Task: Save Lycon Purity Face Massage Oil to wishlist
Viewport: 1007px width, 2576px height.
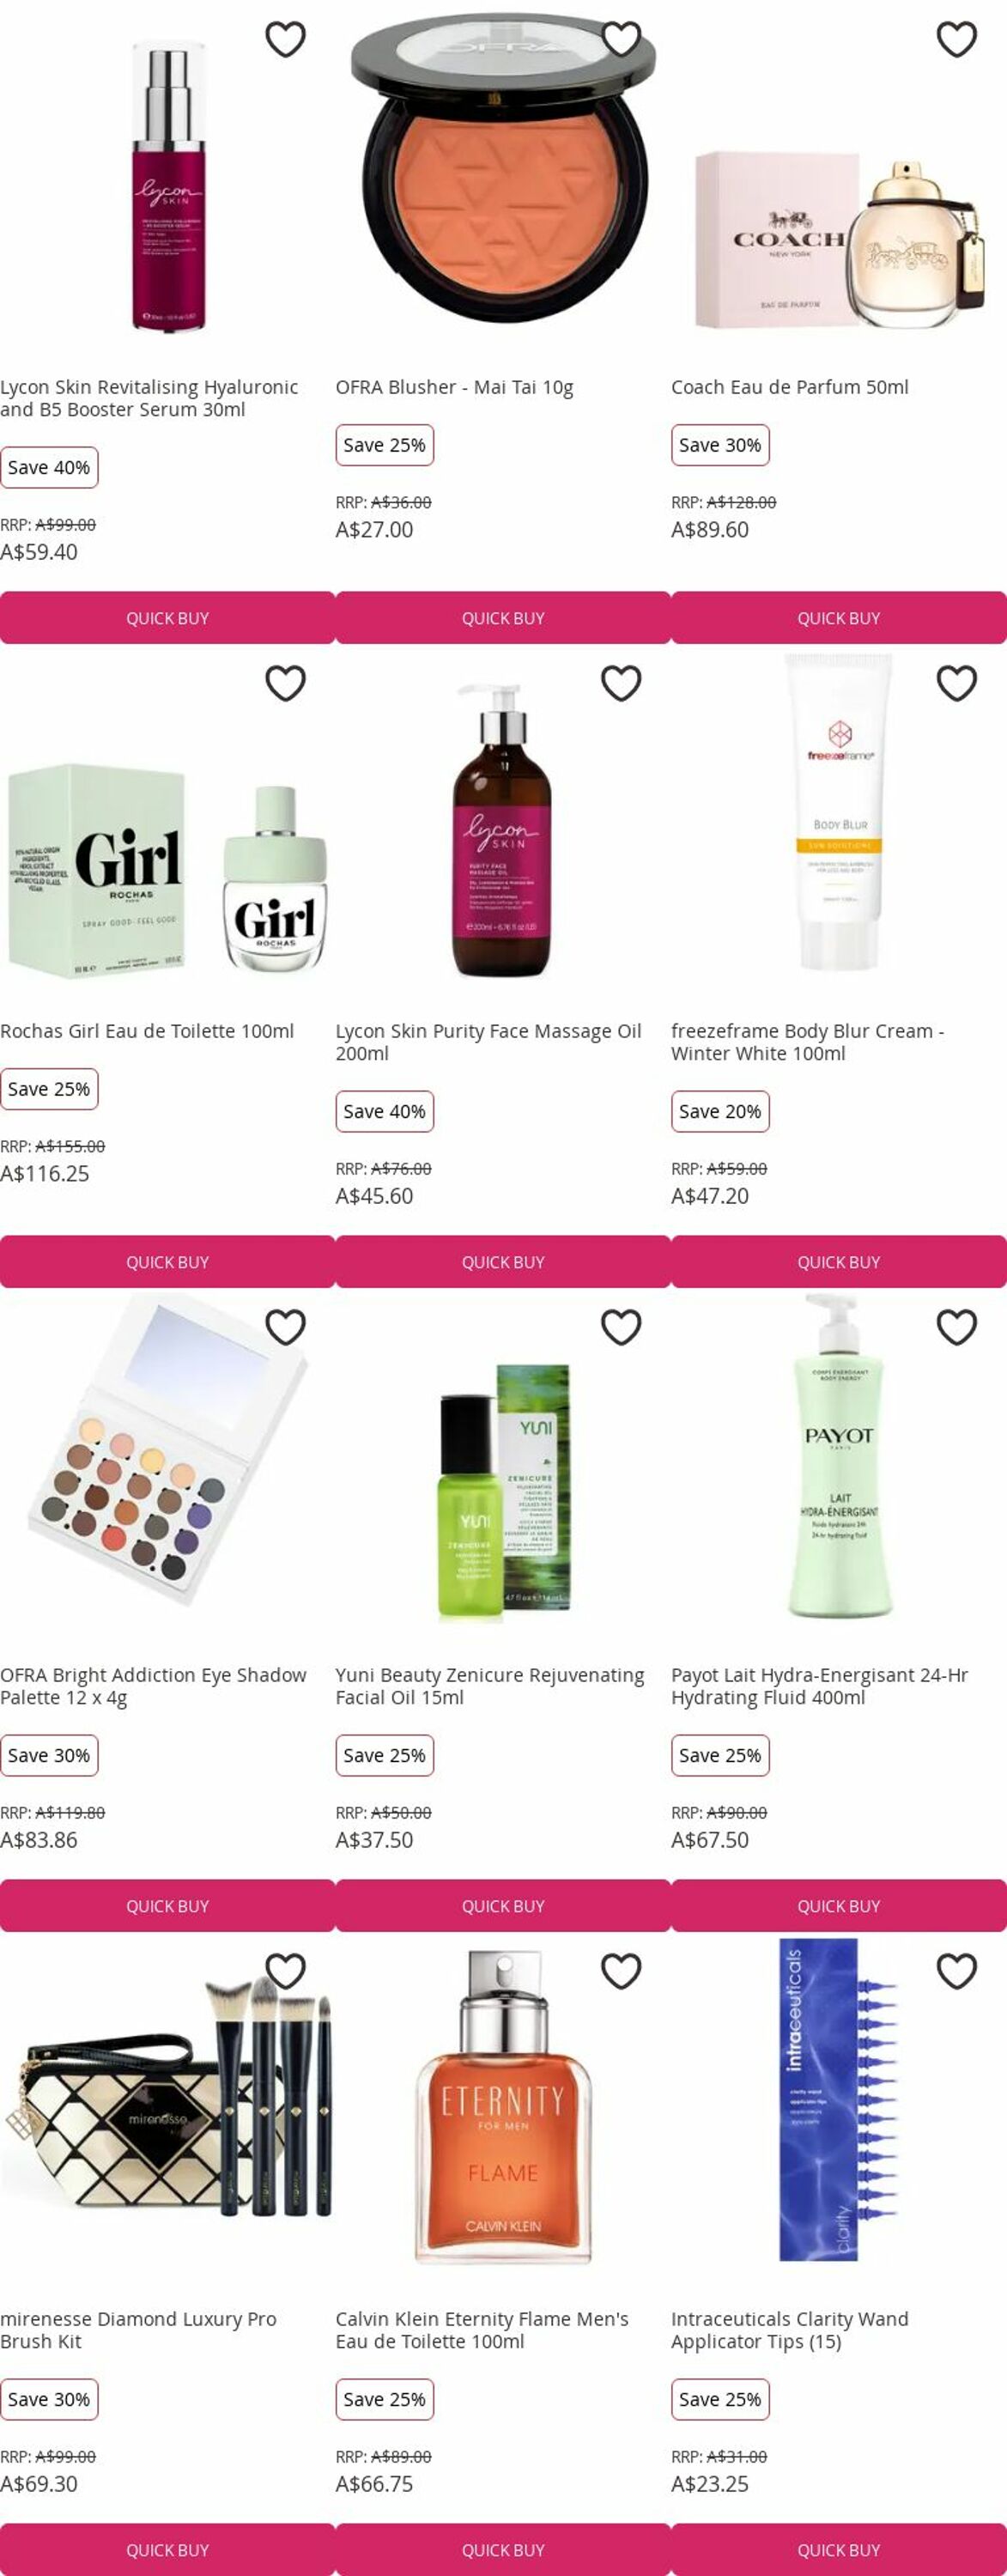Action: click(621, 684)
